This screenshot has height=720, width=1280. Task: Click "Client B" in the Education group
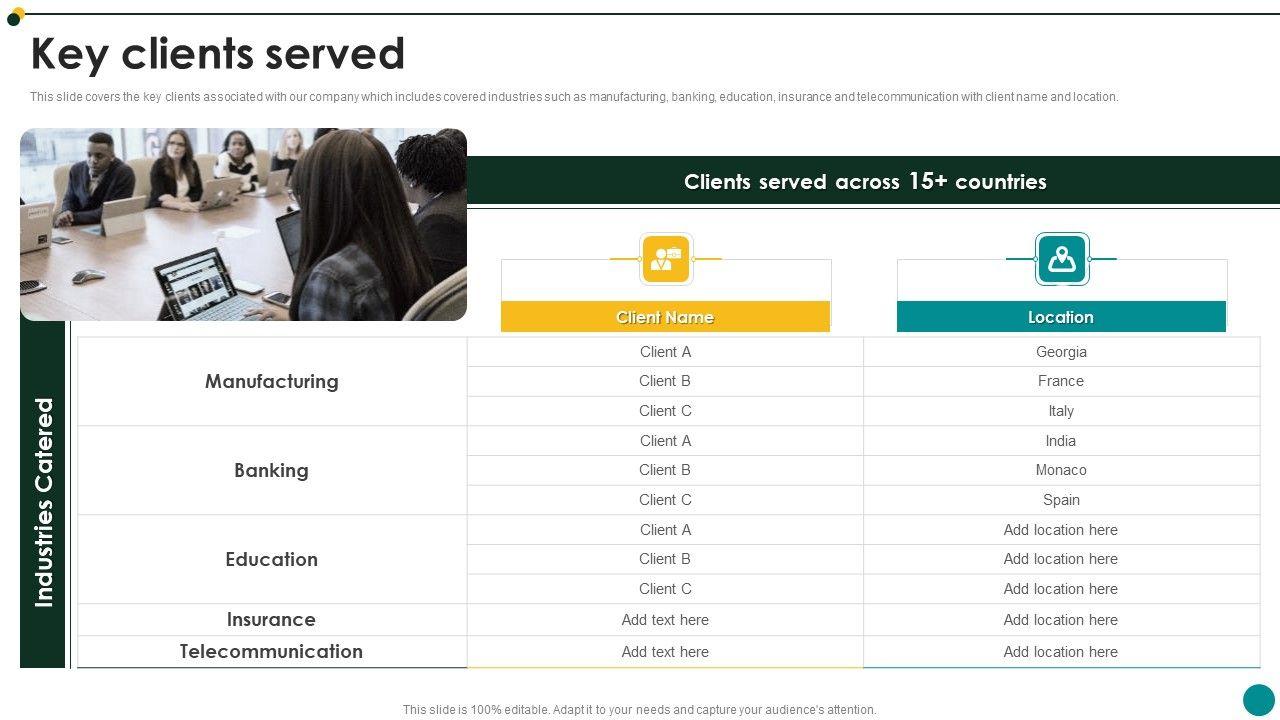(665, 559)
